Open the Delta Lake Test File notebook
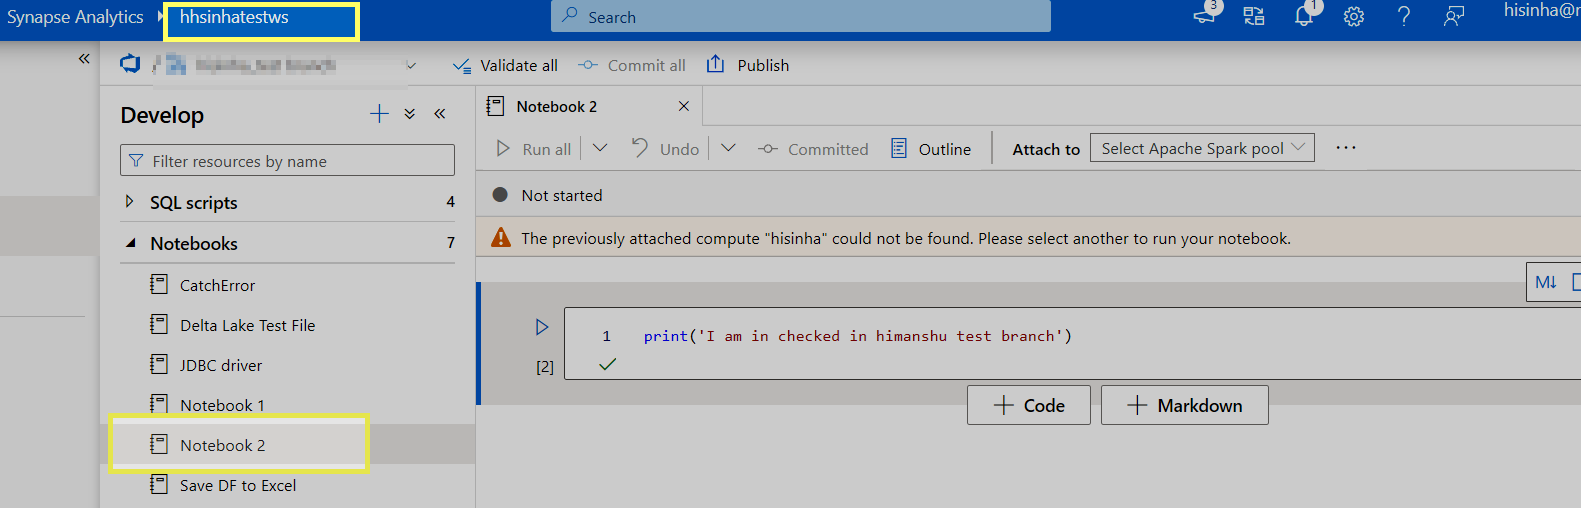 click(x=247, y=325)
